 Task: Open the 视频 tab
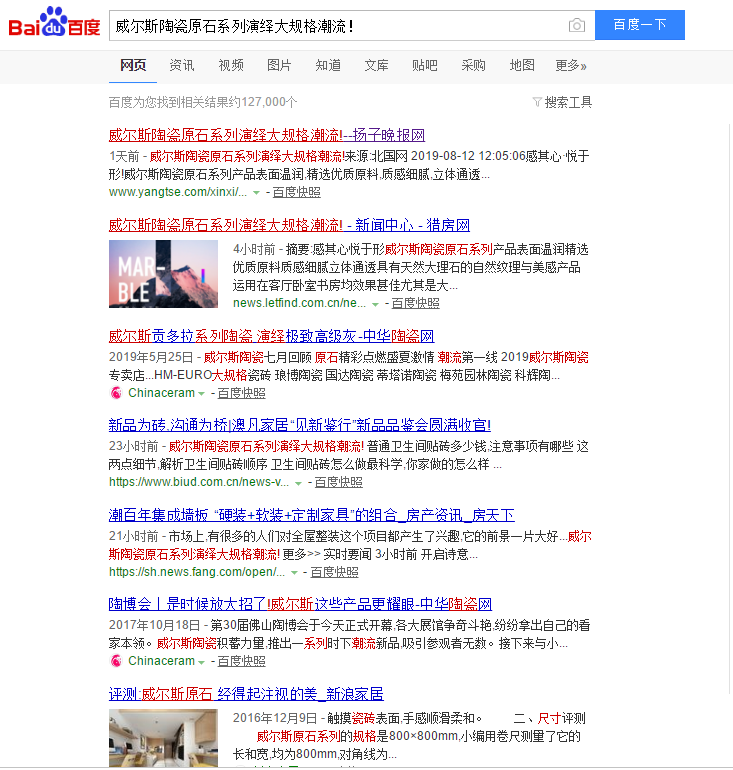click(231, 65)
